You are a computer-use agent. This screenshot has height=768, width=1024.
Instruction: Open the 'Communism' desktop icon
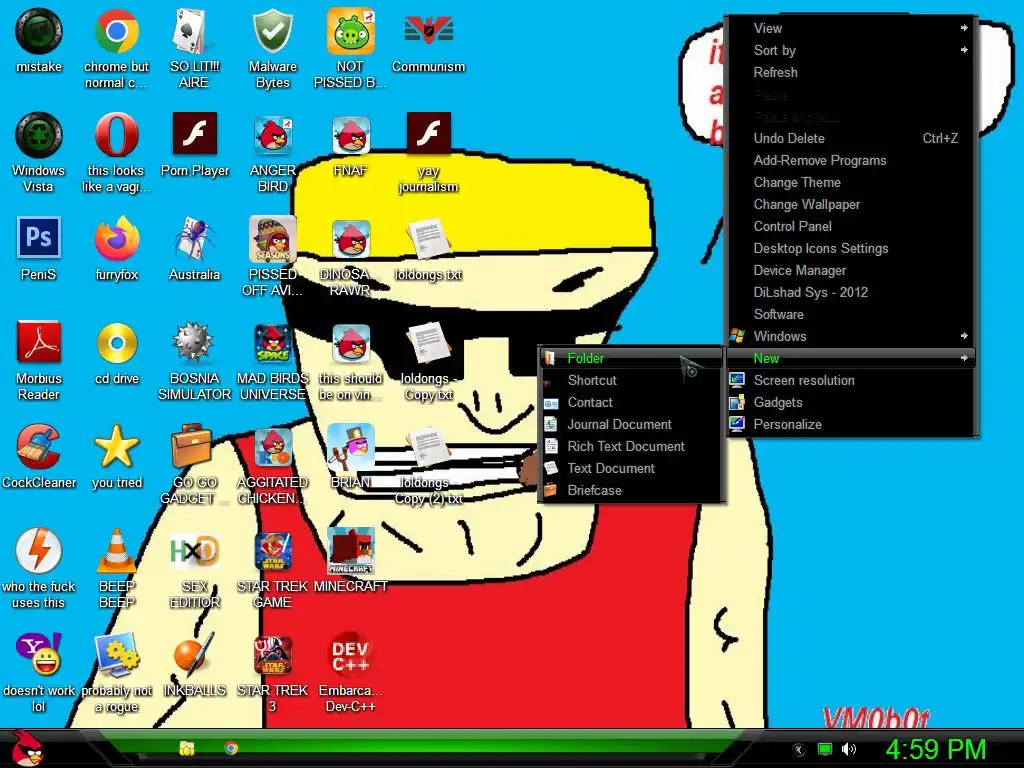tap(428, 31)
